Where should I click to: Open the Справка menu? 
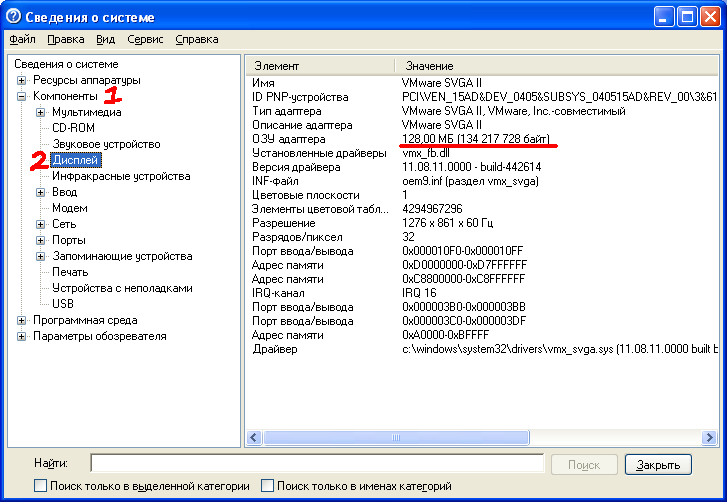[196, 40]
